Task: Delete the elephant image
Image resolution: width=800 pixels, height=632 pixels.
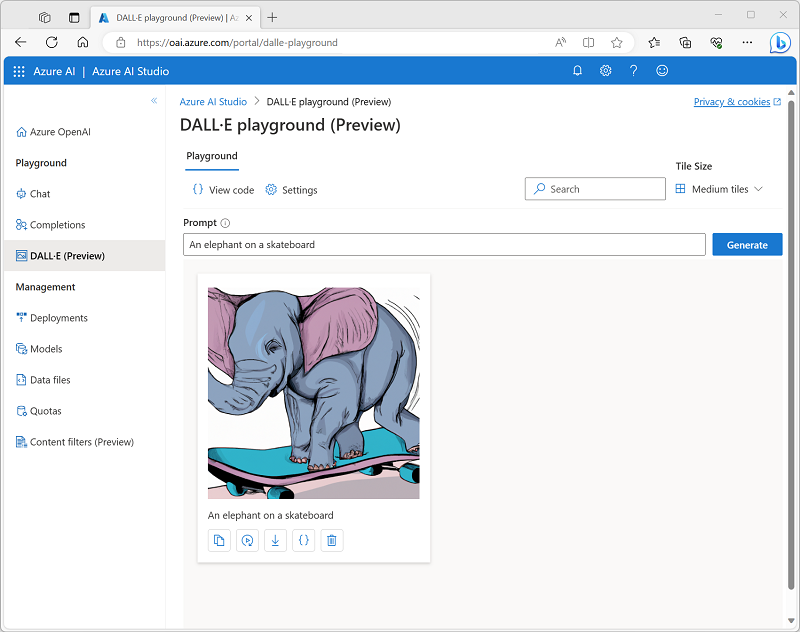Action: [331, 540]
